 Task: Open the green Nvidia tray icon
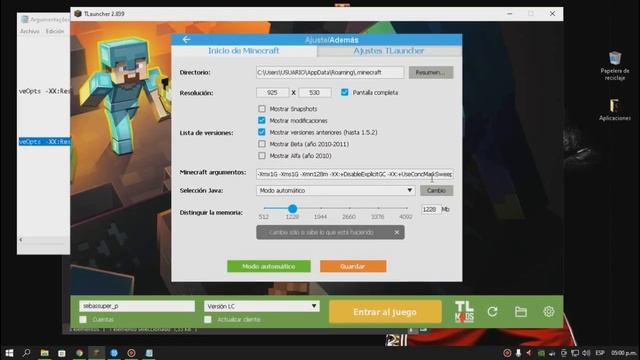(x=541, y=353)
